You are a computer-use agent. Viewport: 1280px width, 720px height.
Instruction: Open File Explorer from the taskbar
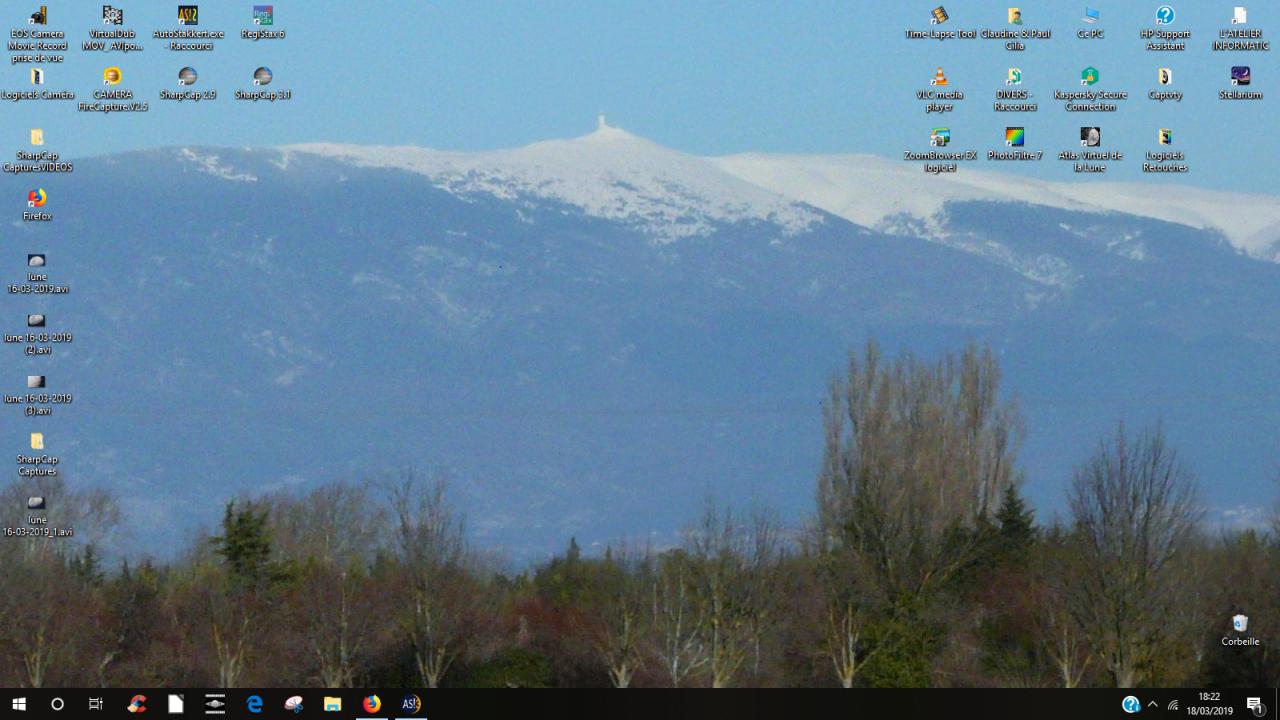[x=332, y=704]
